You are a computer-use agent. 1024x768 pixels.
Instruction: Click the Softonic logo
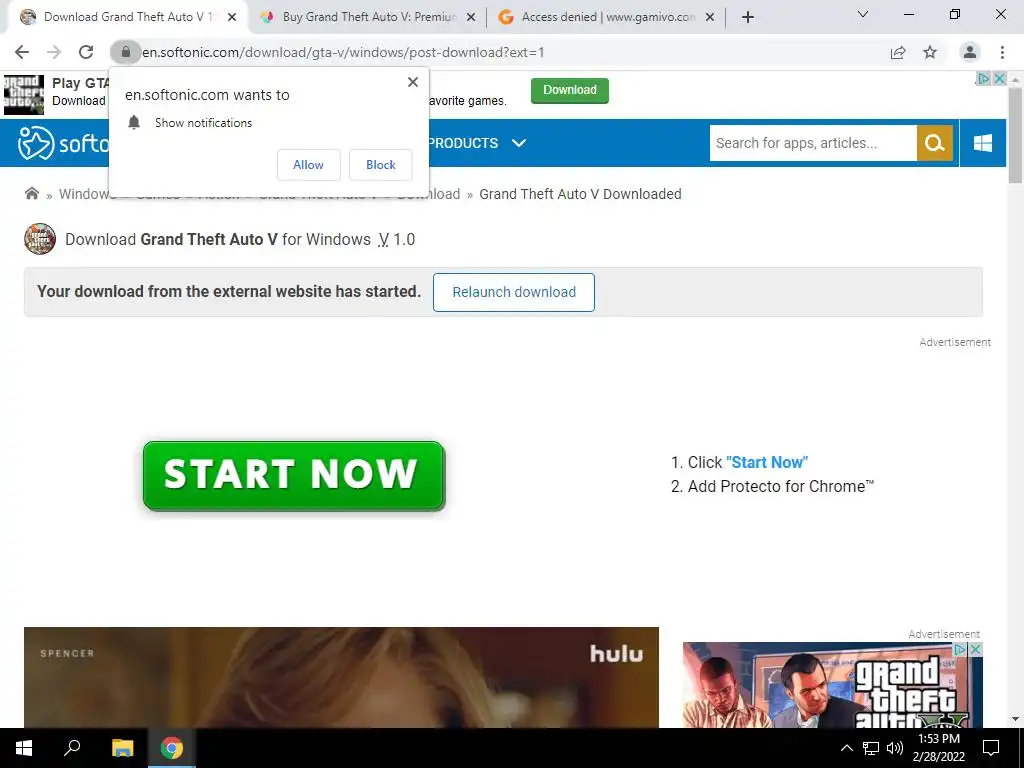point(63,142)
